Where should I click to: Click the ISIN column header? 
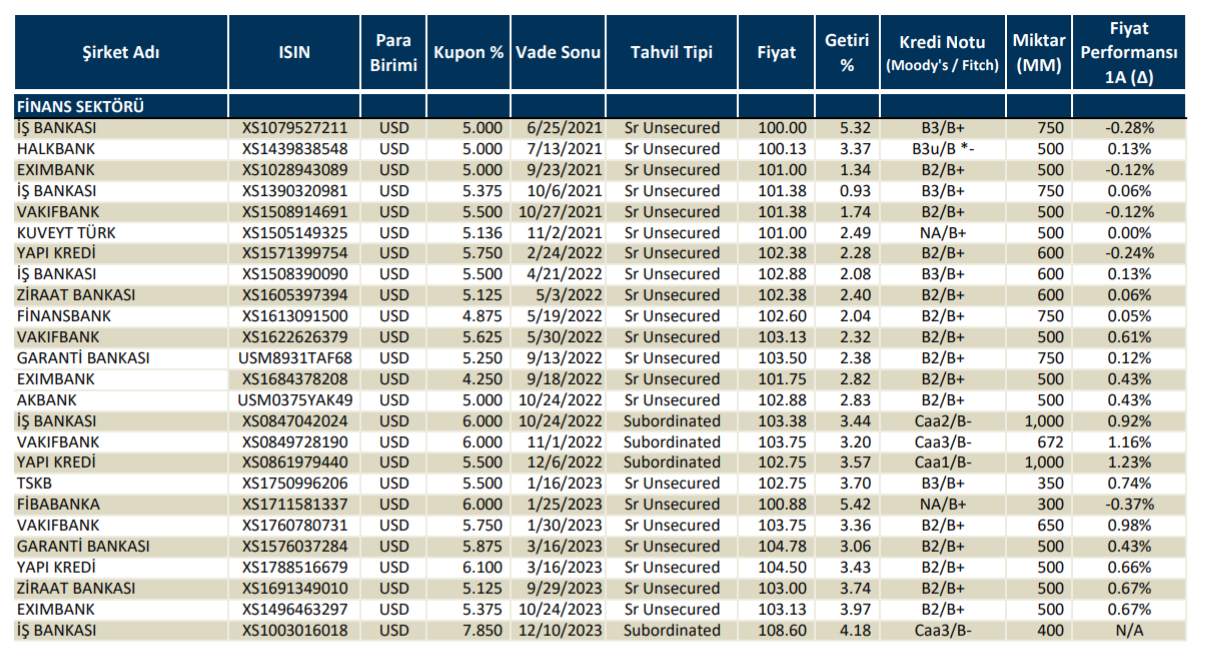[x=294, y=53]
